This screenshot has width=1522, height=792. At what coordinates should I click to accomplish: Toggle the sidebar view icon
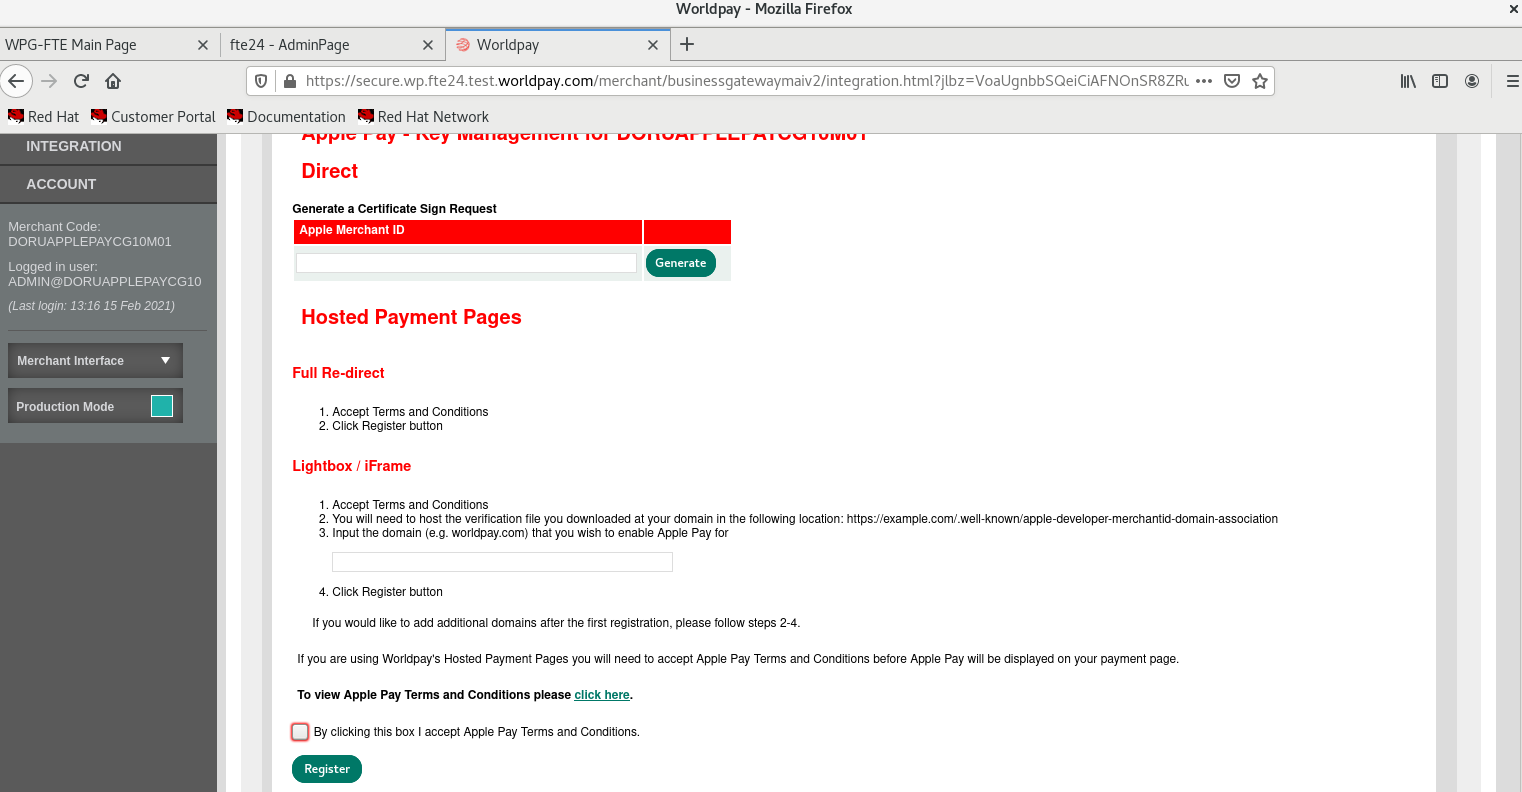1440,81
